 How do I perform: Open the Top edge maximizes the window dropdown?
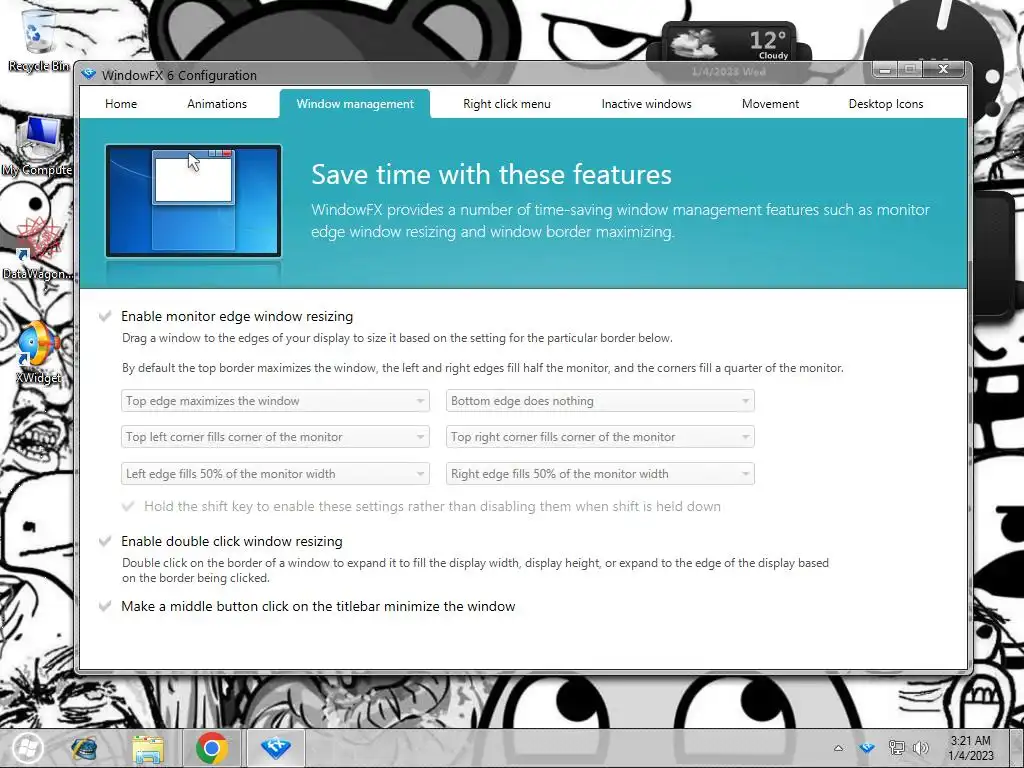pyautogui.click(x=275, y=401)
